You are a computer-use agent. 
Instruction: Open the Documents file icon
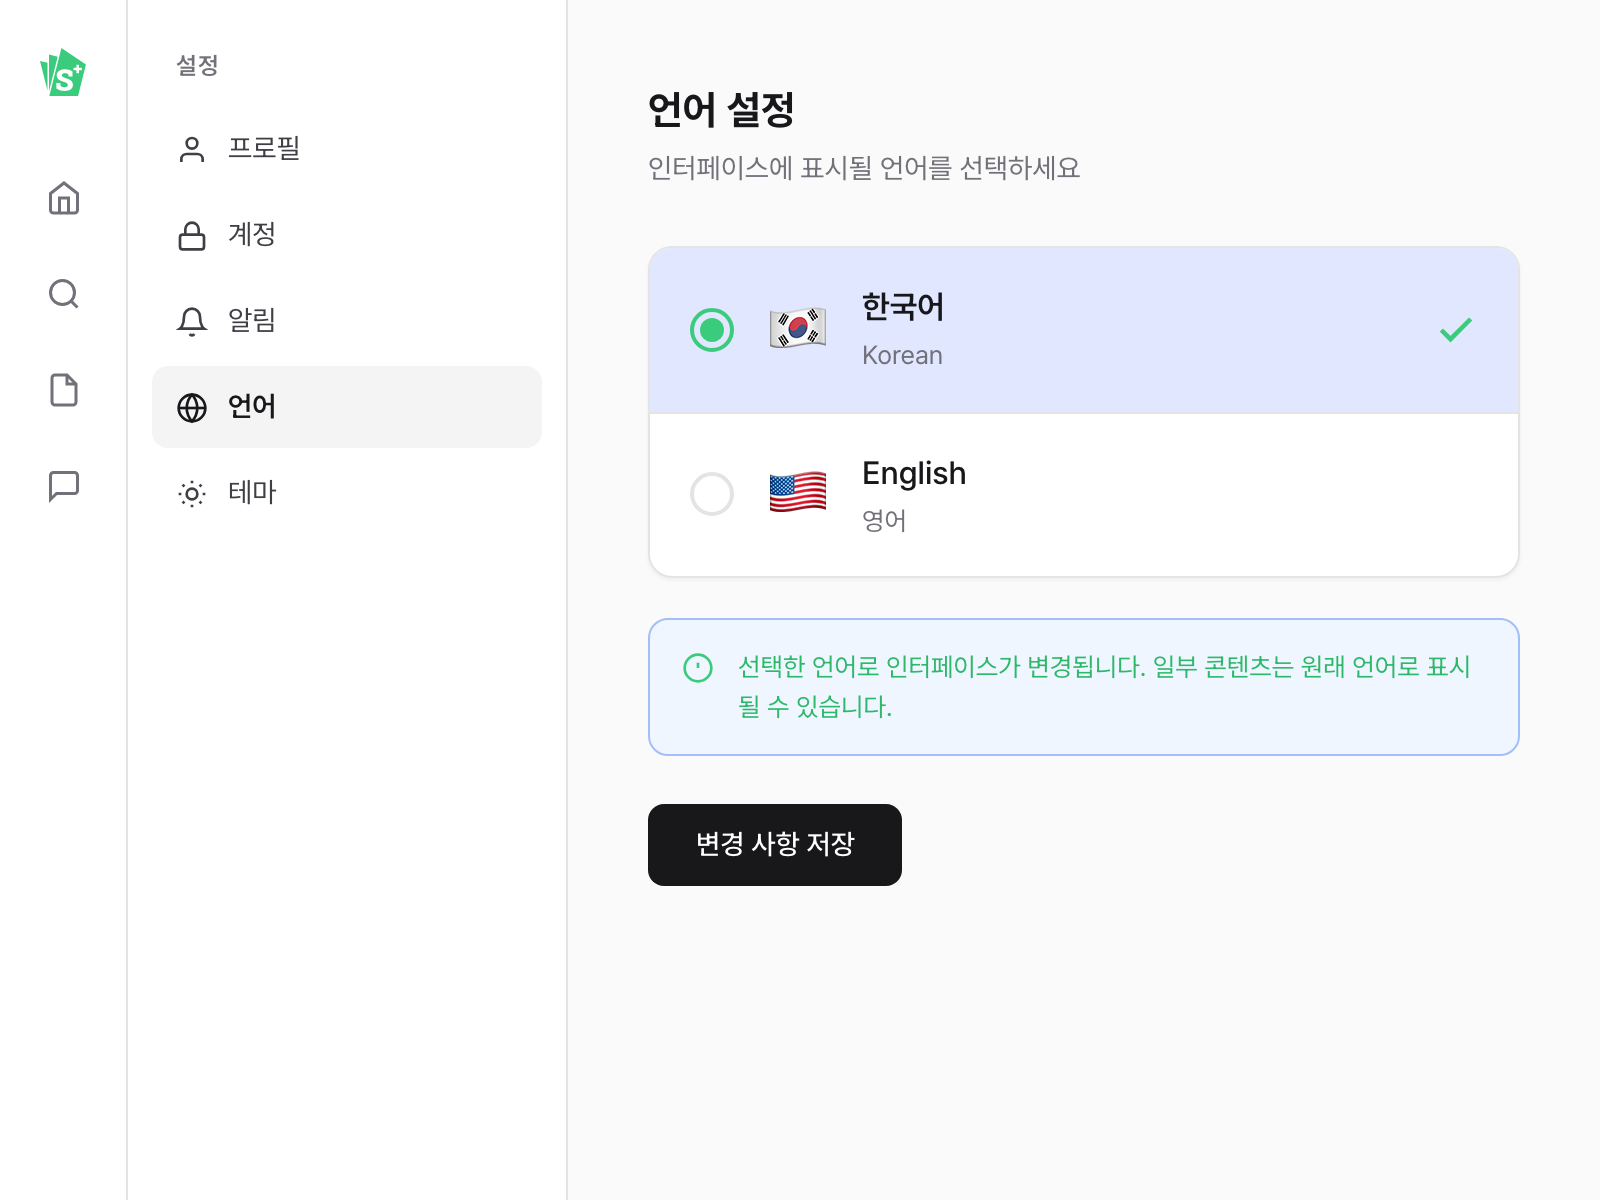(x=64, y=390)
